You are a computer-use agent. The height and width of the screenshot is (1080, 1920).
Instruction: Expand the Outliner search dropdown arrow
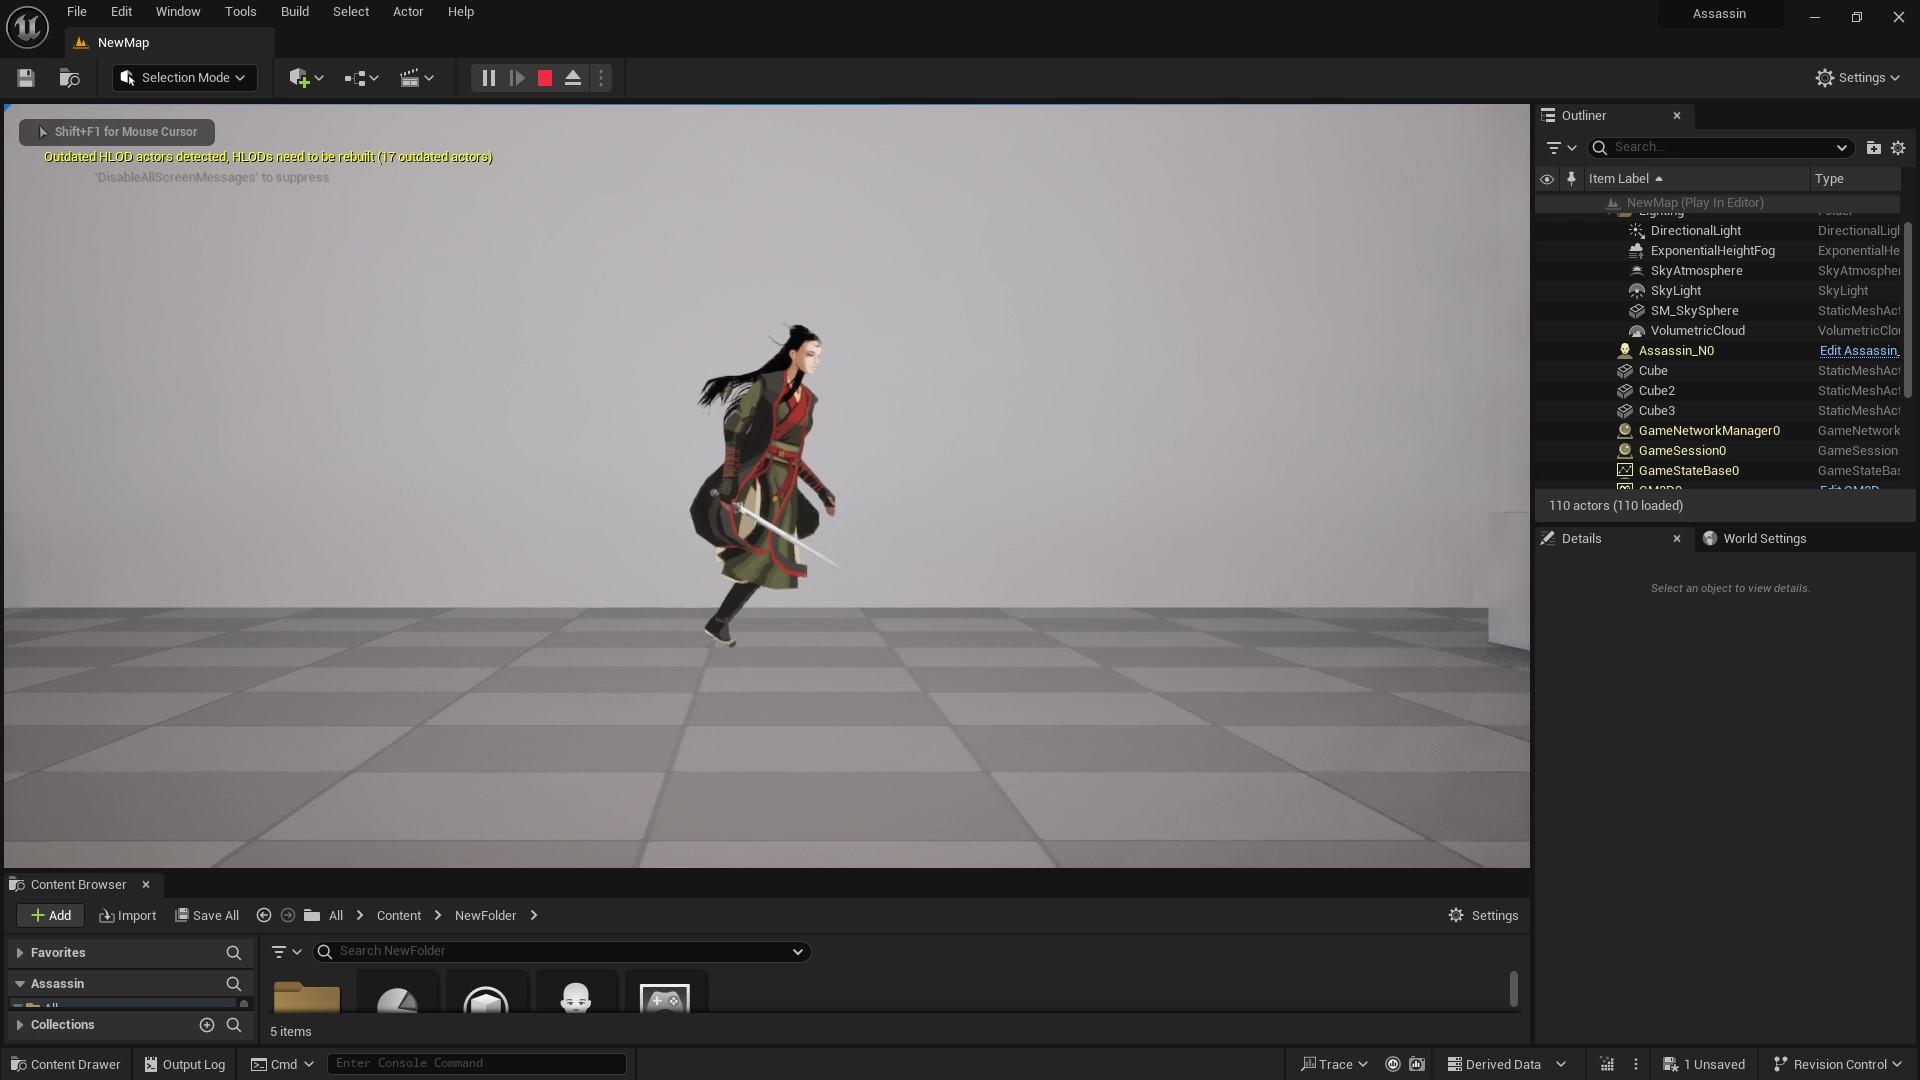pyautogui.click(x=1841, y=148)
